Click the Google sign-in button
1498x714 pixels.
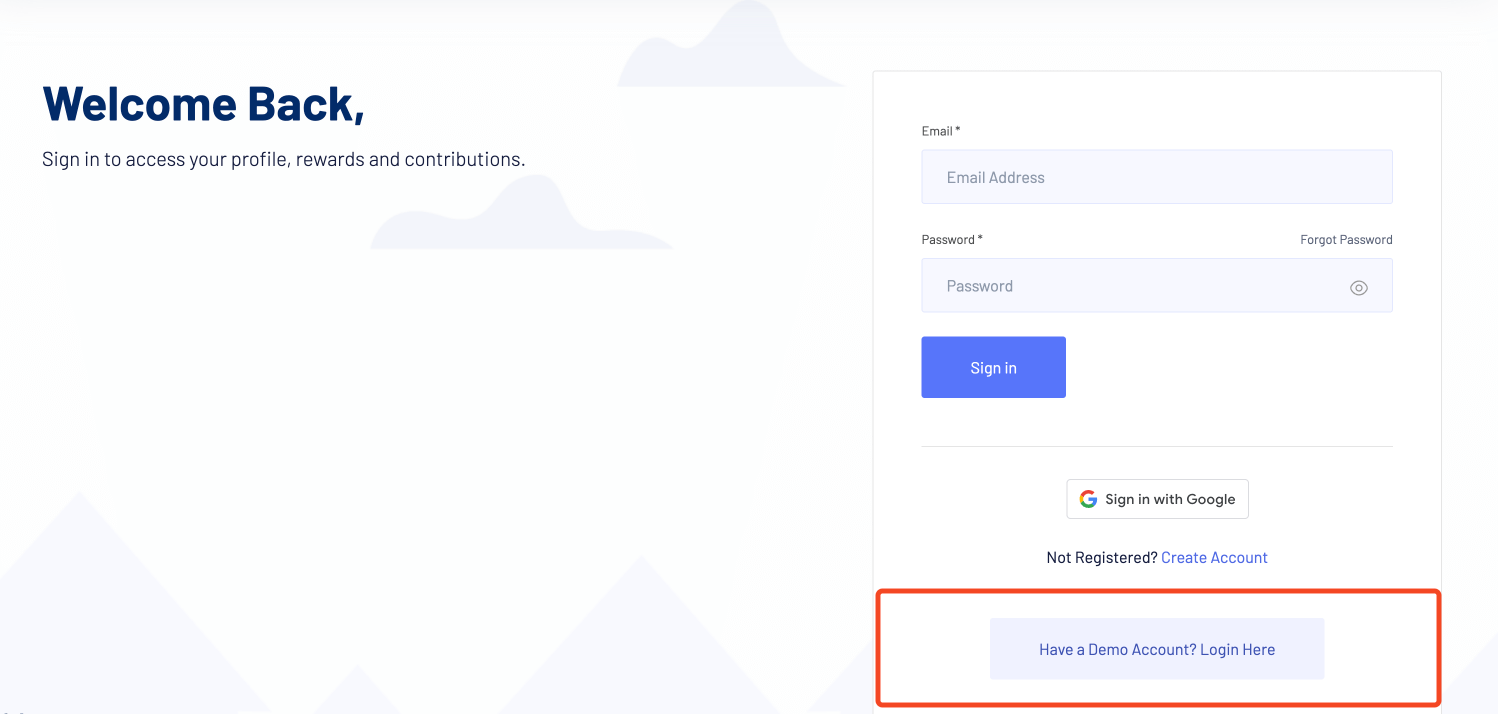point(1157,498)
